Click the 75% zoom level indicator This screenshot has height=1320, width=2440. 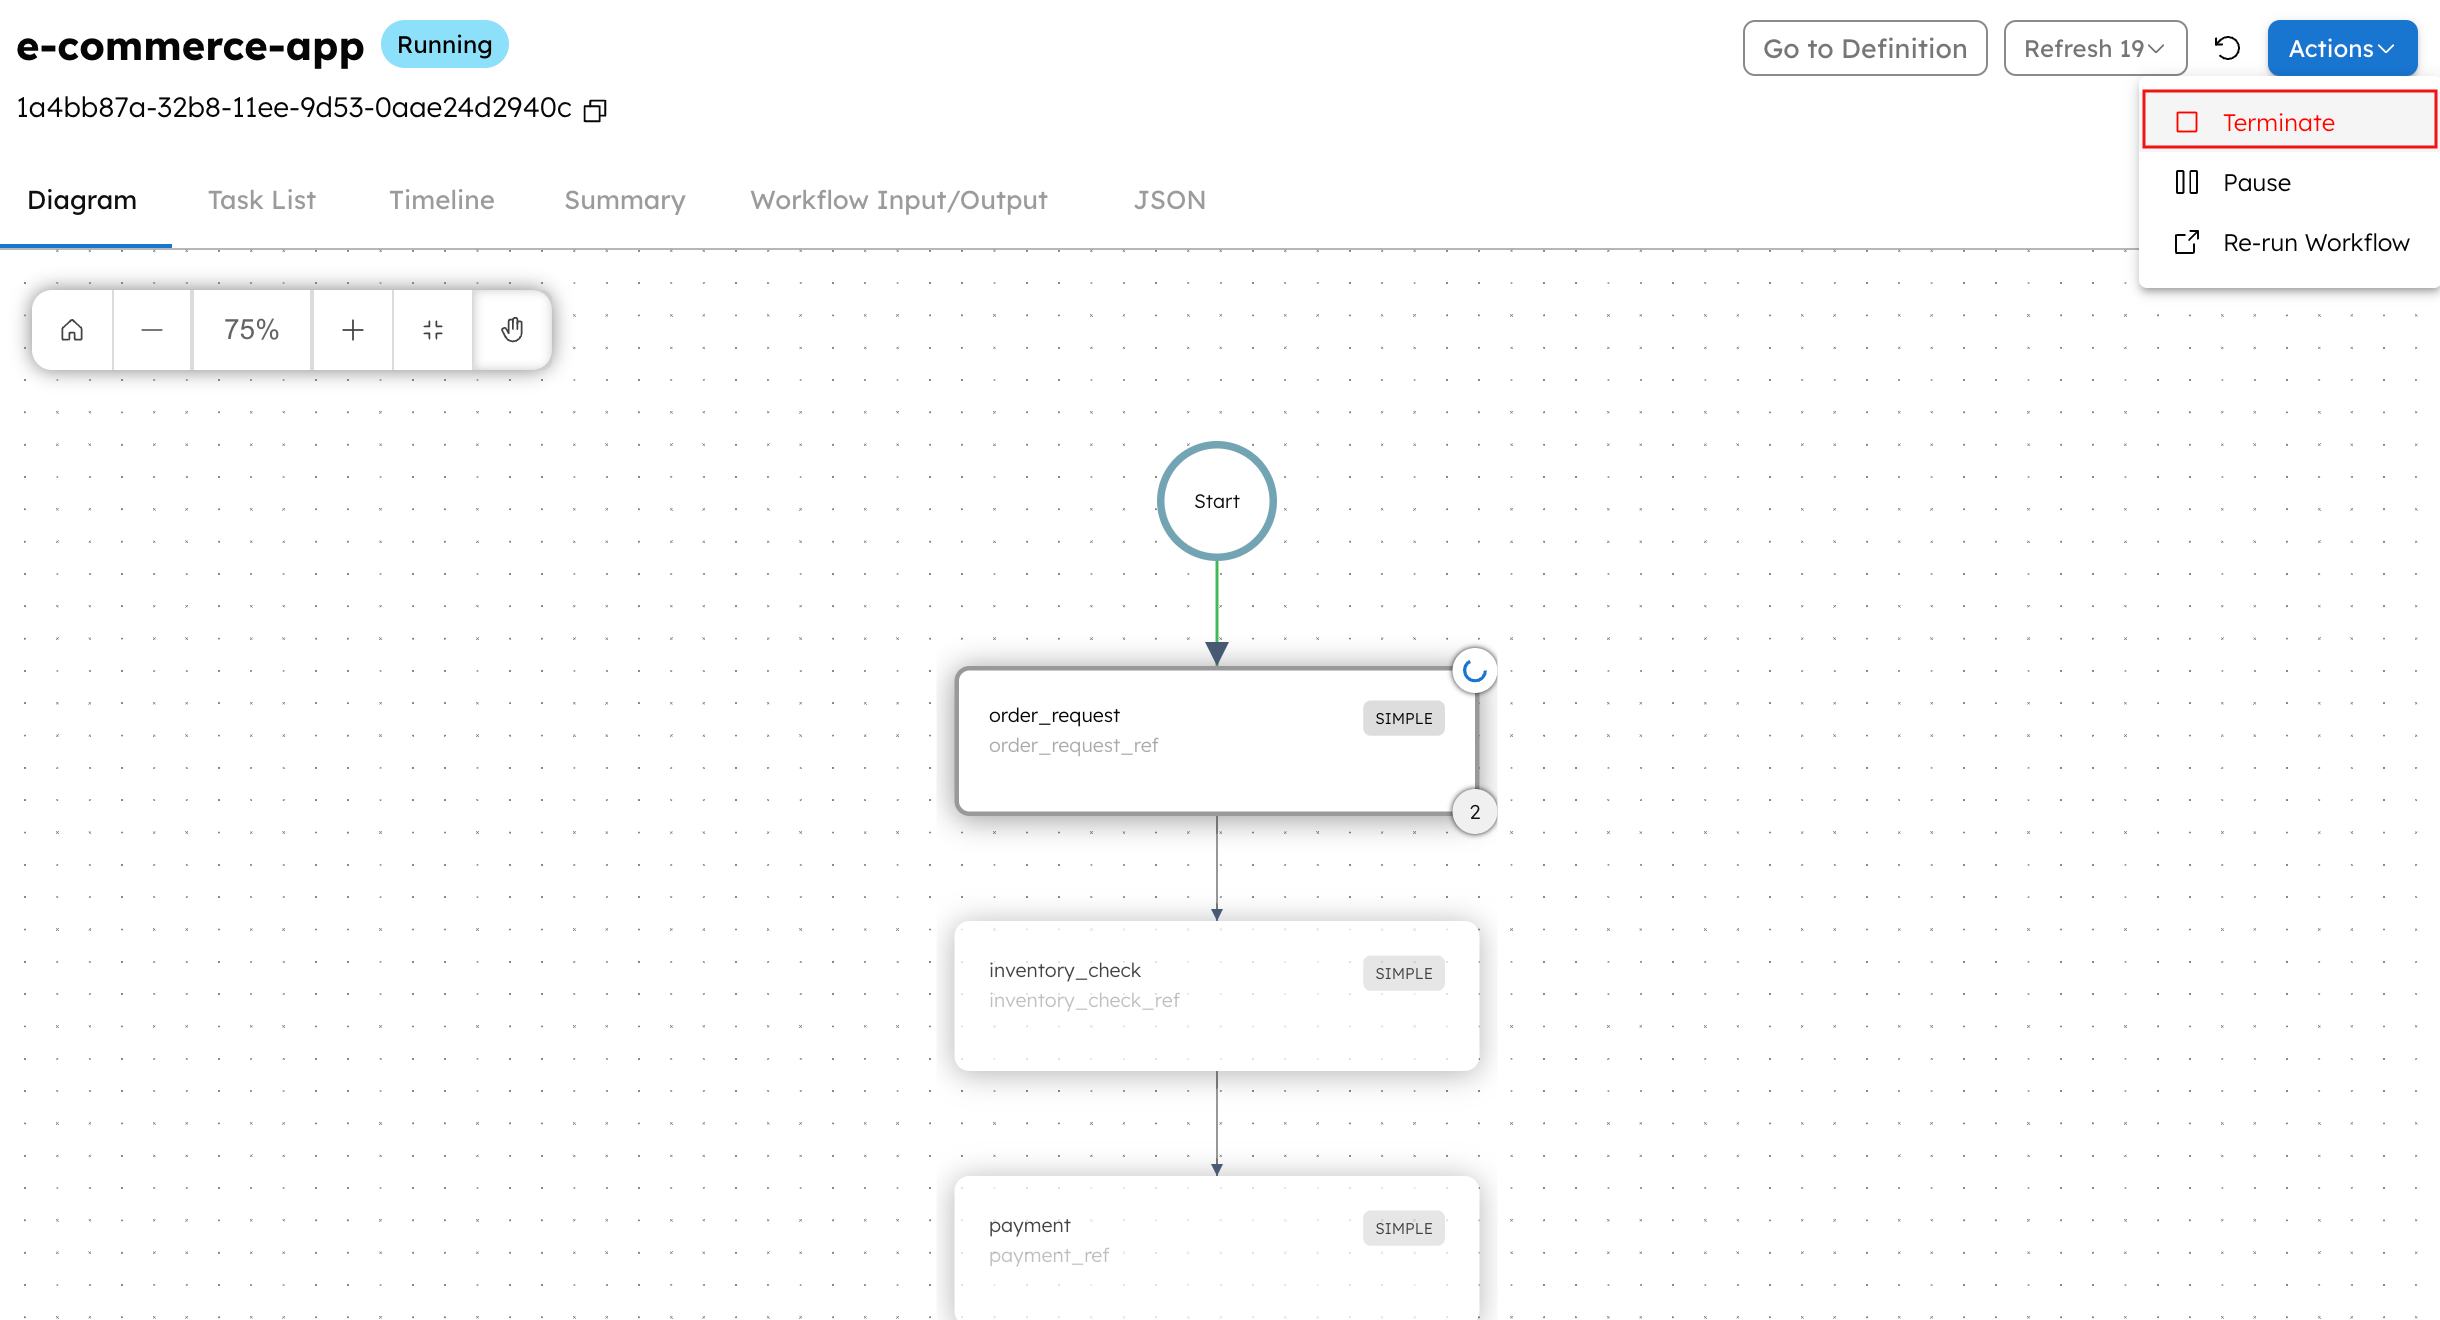tap(251, 329)
